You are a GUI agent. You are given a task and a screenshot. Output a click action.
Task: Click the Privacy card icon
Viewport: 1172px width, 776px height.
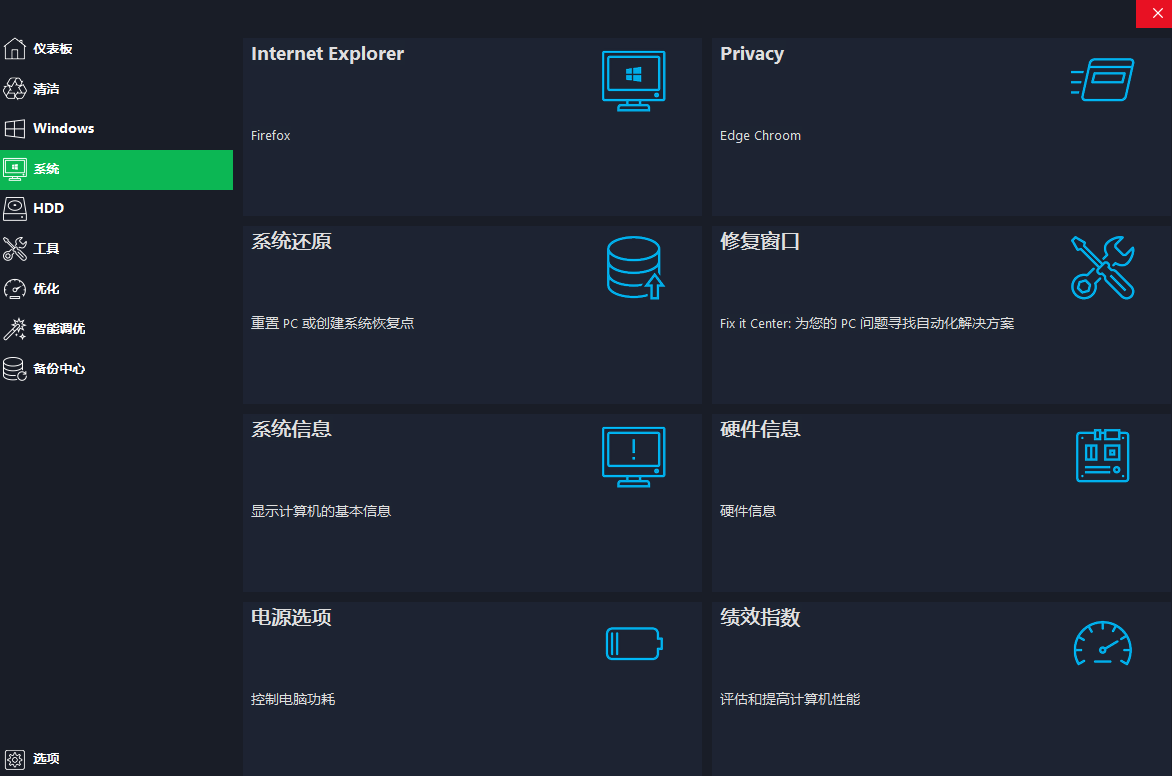1102,80
